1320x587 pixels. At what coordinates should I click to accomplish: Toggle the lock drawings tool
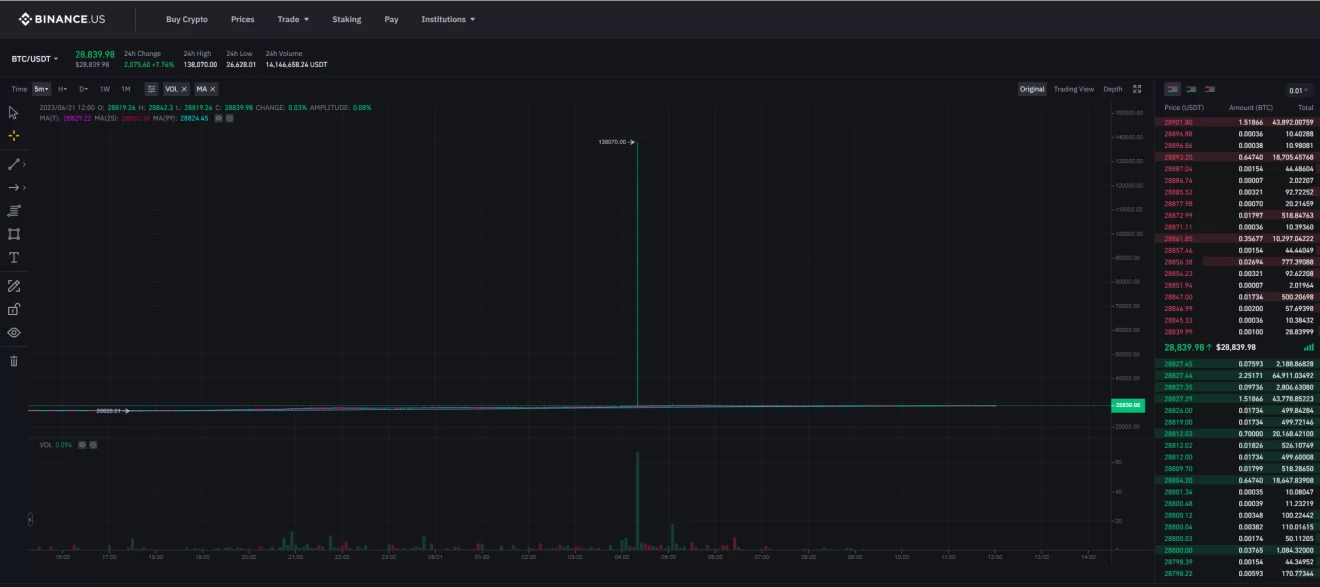pos(14,309)
